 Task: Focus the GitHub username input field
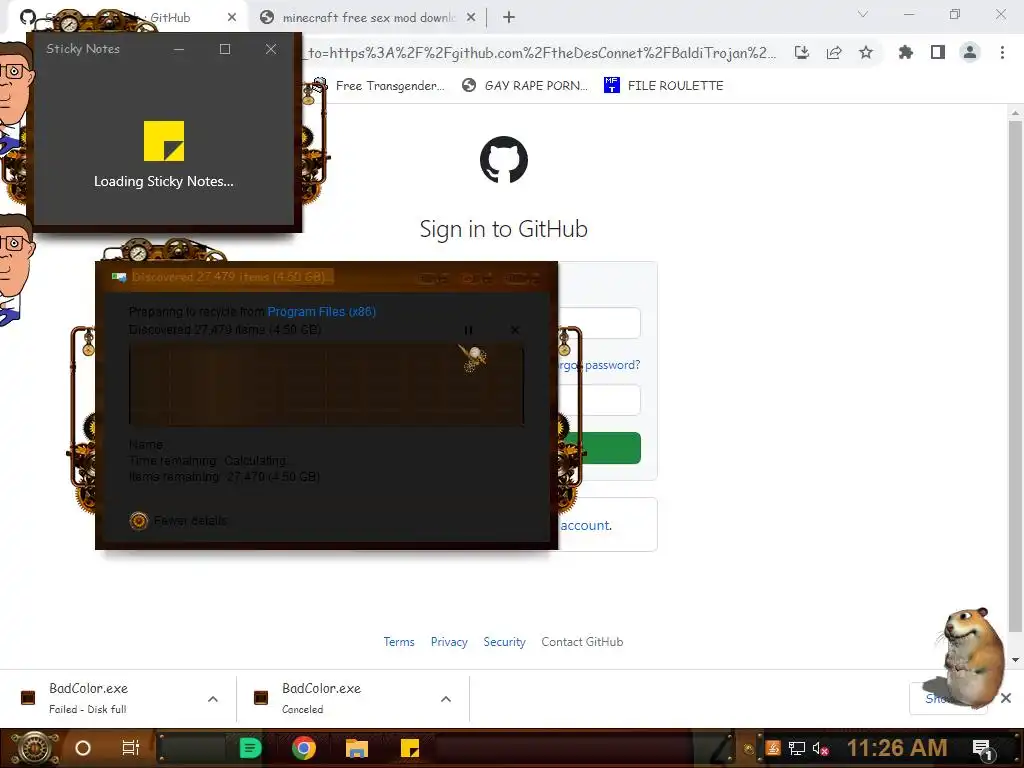pos(599,323)
